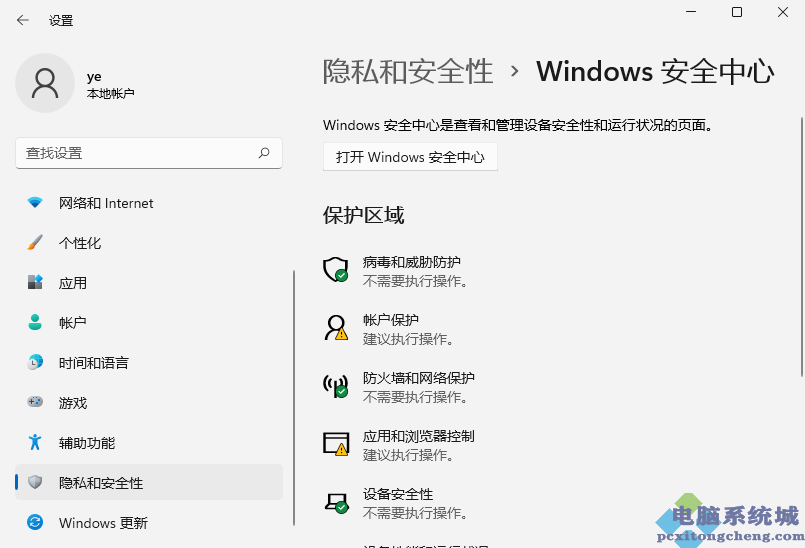
Task: Open the 个性化 settings page
Action: coord(149,242)
